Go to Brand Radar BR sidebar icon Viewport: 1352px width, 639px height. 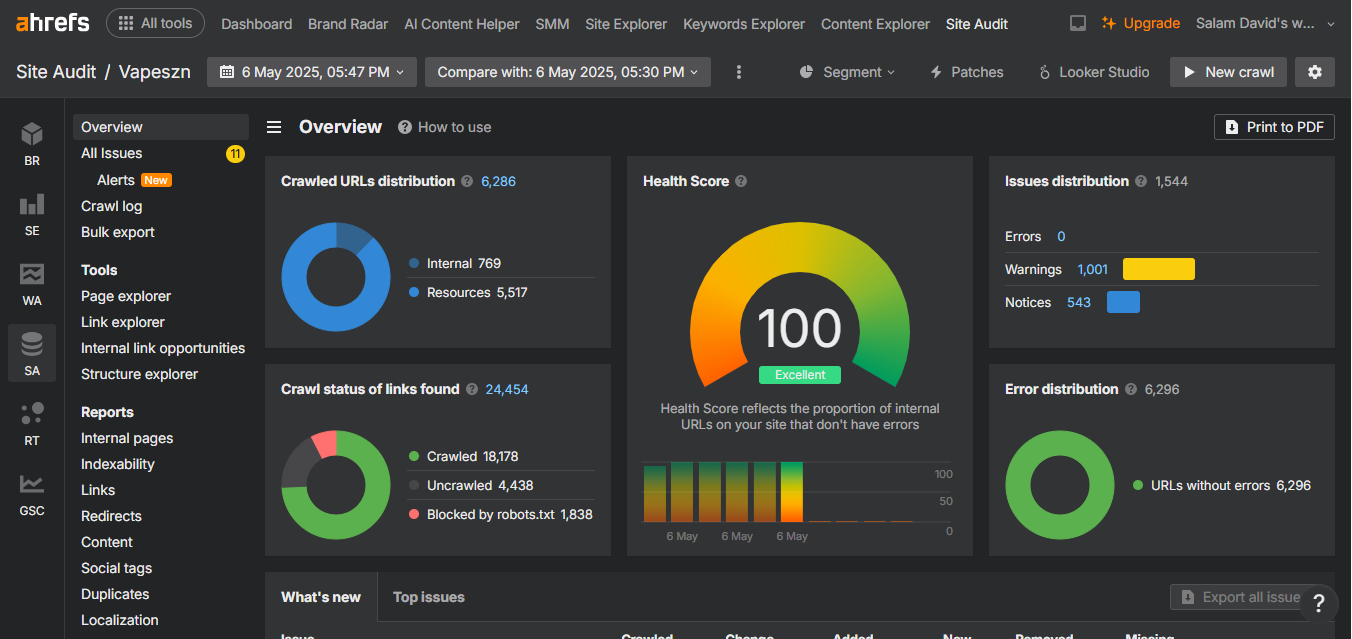point(32,143)
